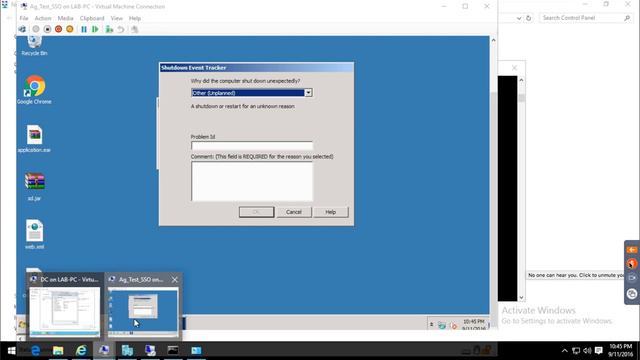The image size is (640, 360).
Task: Open the host network tray icon
Action: tap(576, 351)
